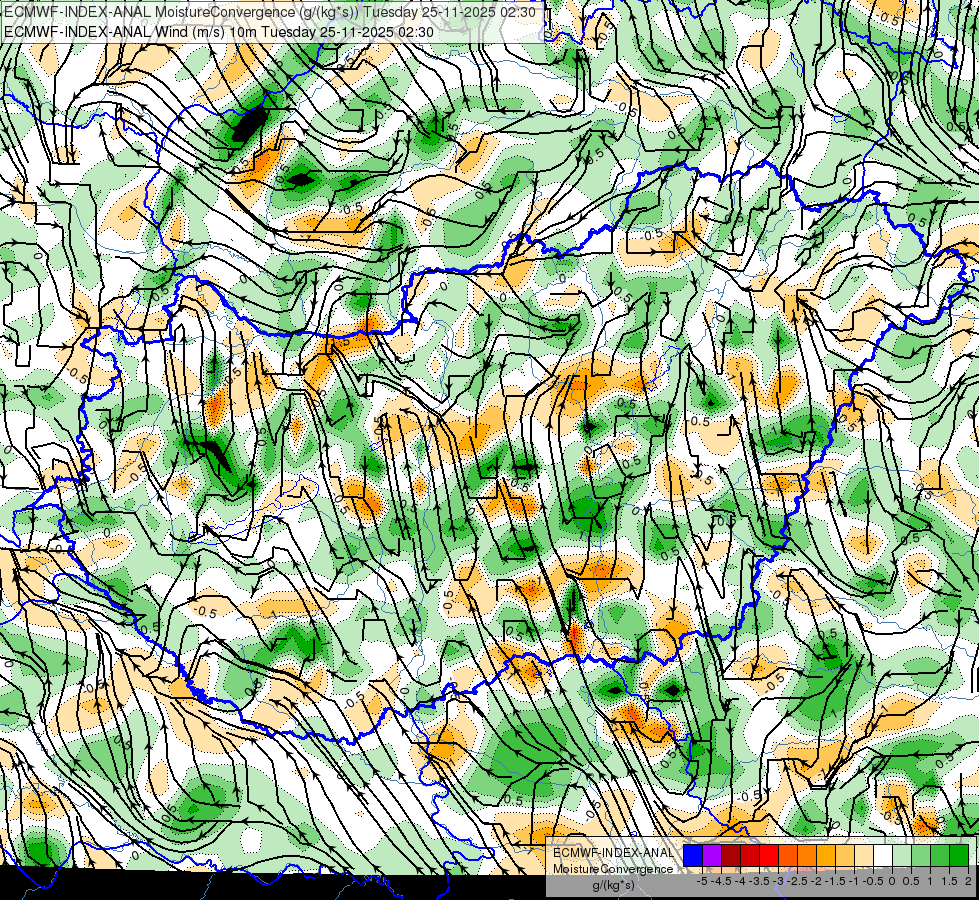Viewport: 979px width, 900px height.
Task: Click the blue swatch in the legend
Action: 693,855
